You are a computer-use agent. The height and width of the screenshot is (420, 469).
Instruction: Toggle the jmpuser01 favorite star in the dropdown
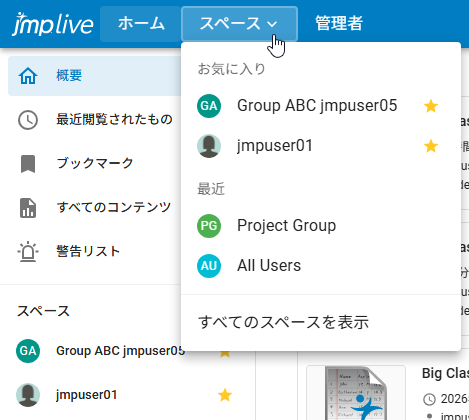[431, 146]
